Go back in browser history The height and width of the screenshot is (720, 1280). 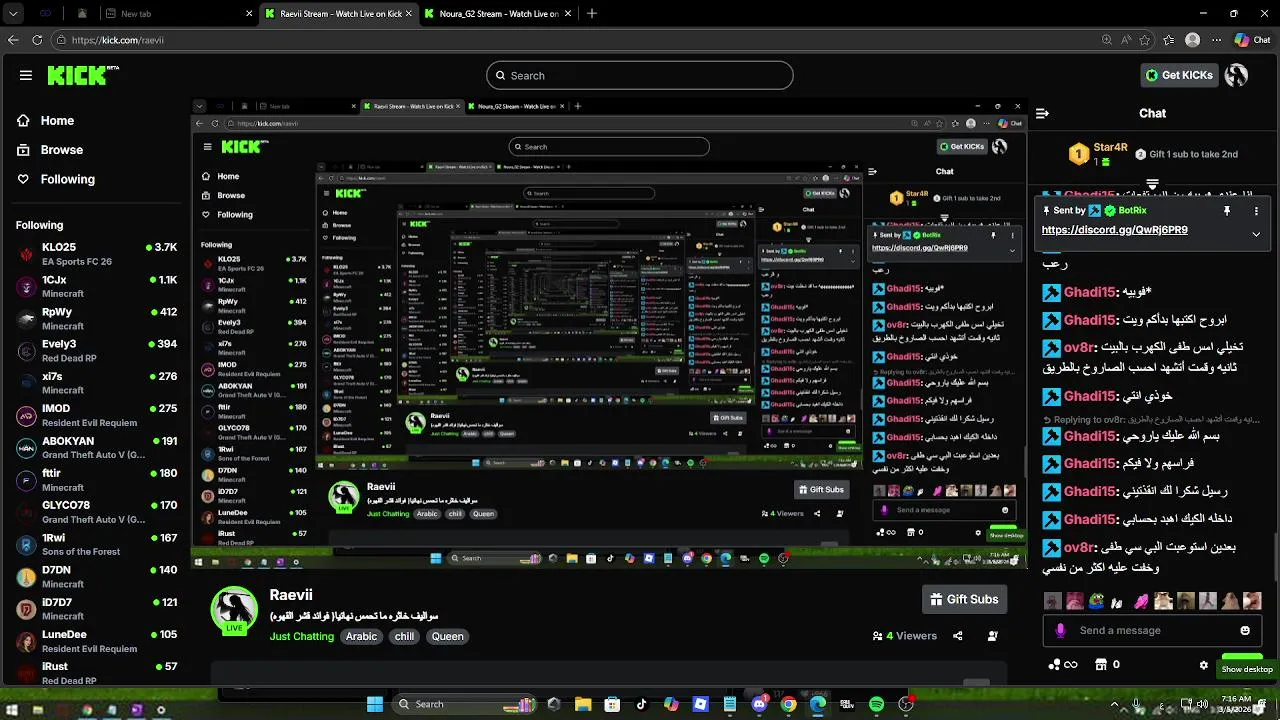point(13,40)
